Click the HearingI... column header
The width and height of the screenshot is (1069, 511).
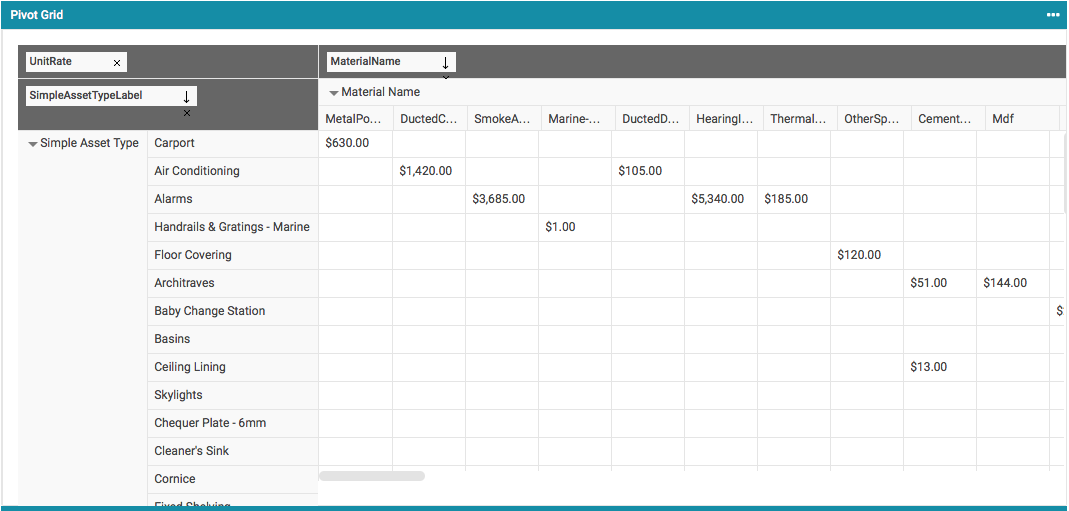coord(725,119)
